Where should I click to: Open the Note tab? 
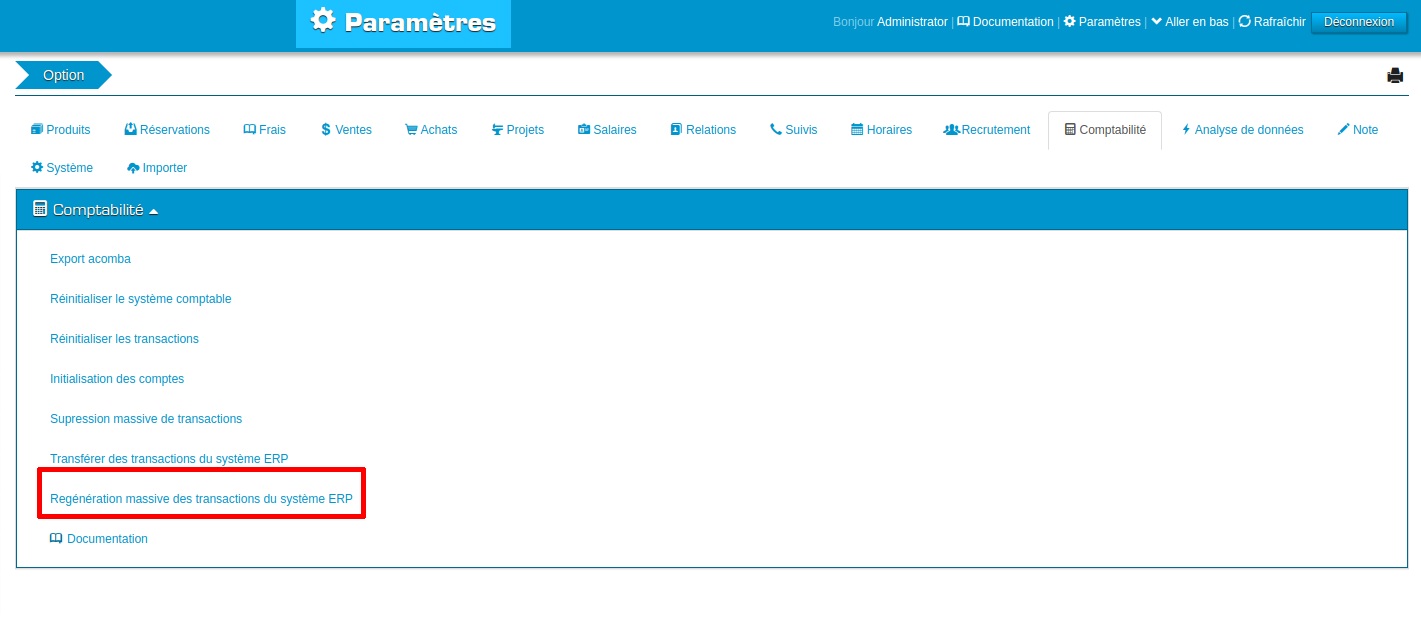click(1357, 129)
